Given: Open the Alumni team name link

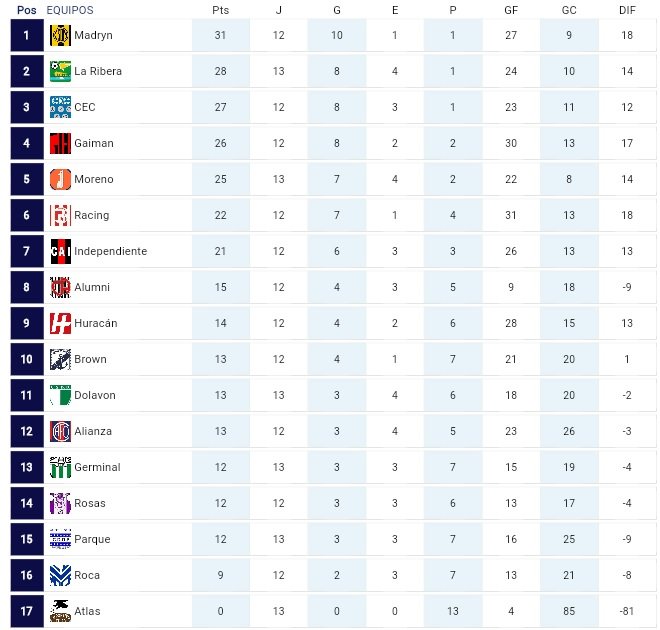Looking at the screenshot, I should click(x=92, y=287).
